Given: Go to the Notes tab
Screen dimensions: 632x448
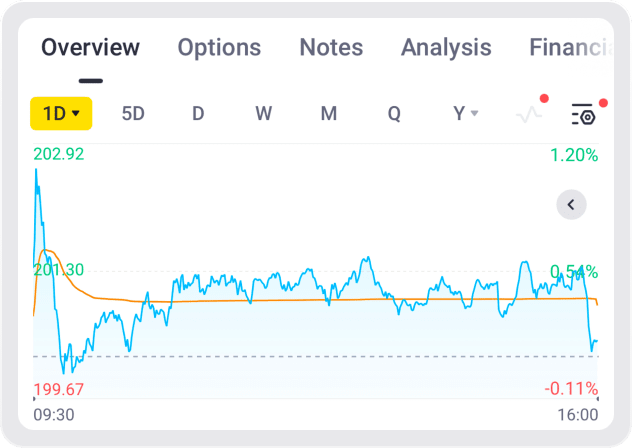Looking at the screenshot, I should [331, 47].
